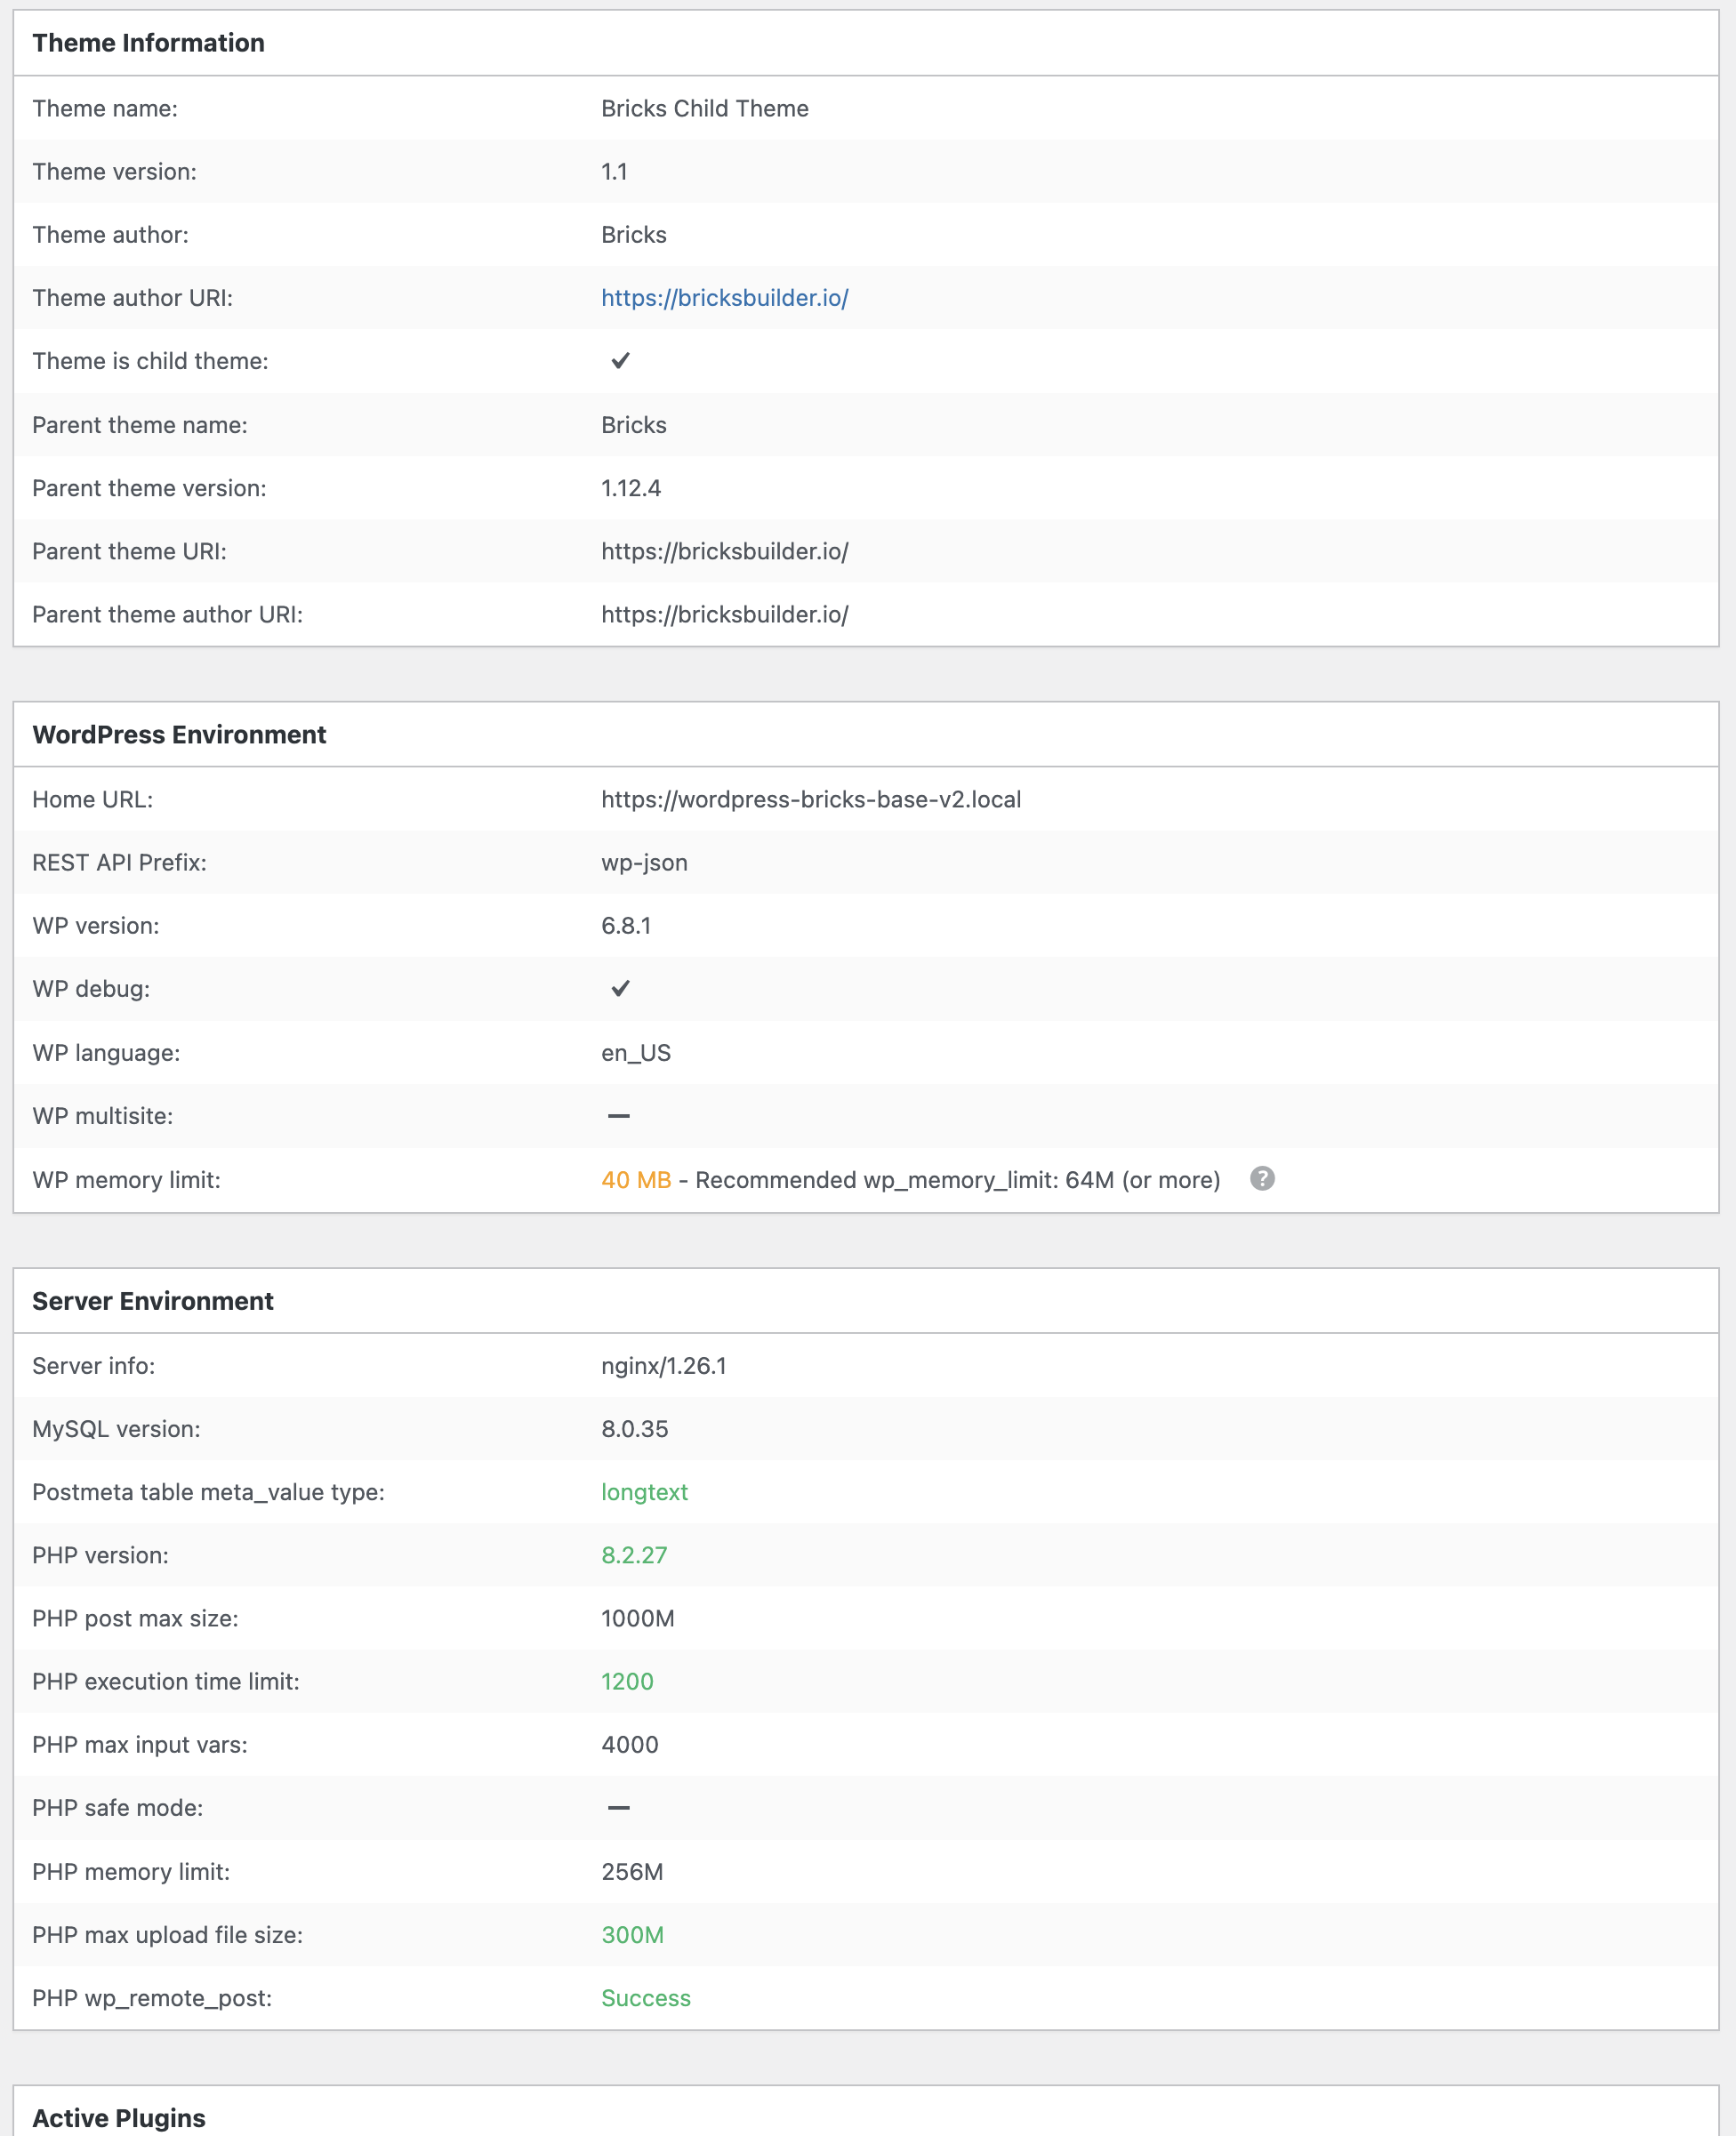1736x2136 pixels.
Task: Click the 'Active Plugins' section heading
Action: 119,2118
